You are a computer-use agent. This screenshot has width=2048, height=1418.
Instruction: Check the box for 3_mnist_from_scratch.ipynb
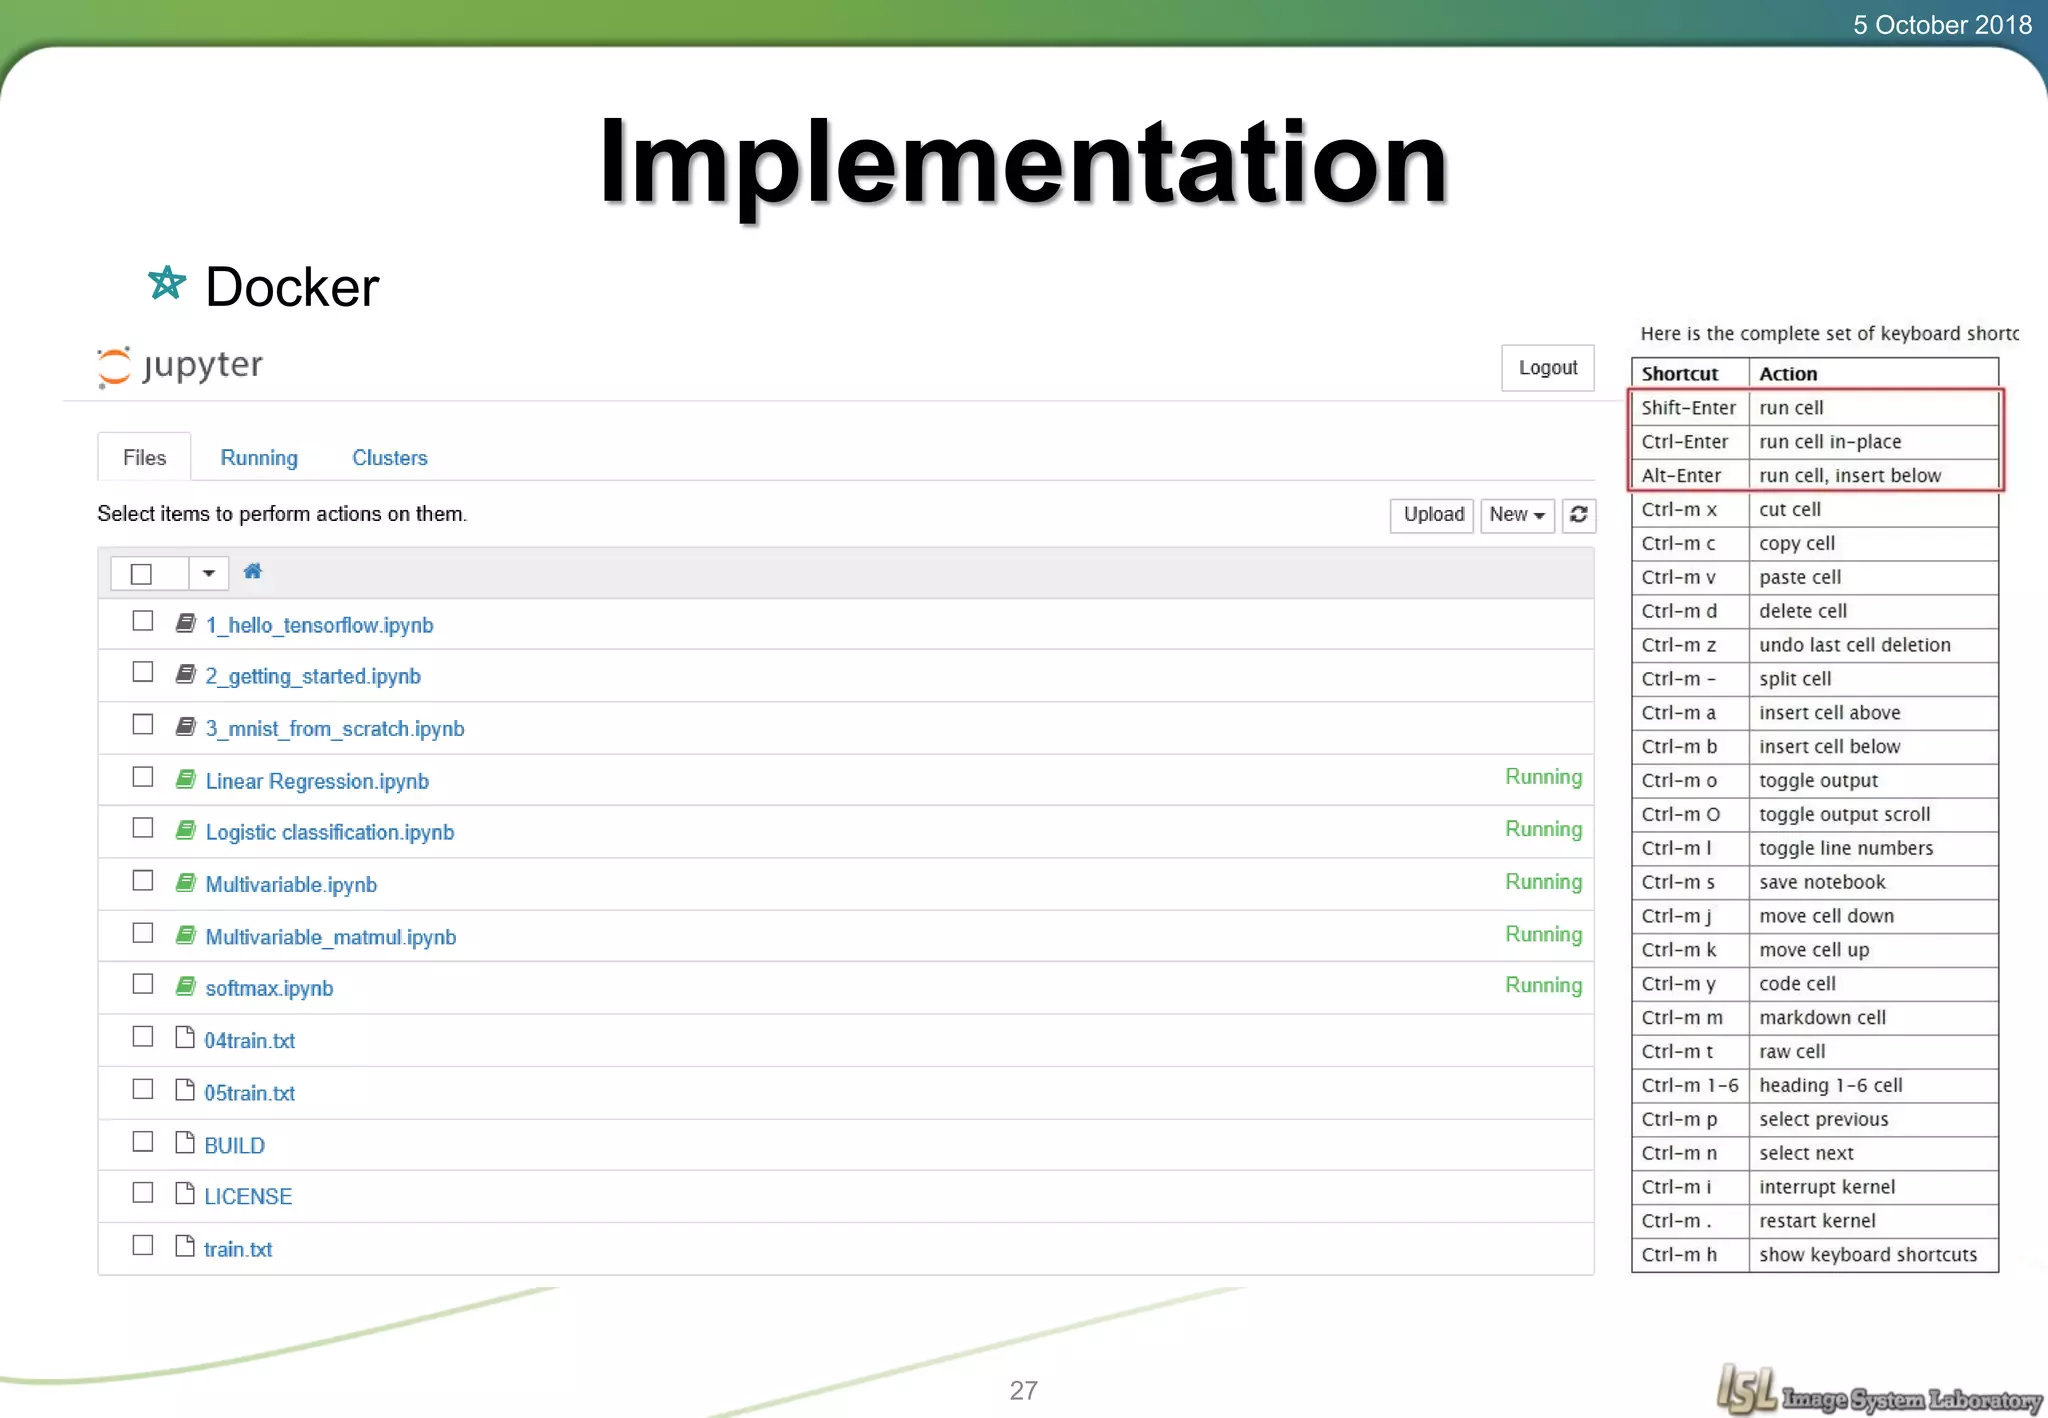click(143, 724)
